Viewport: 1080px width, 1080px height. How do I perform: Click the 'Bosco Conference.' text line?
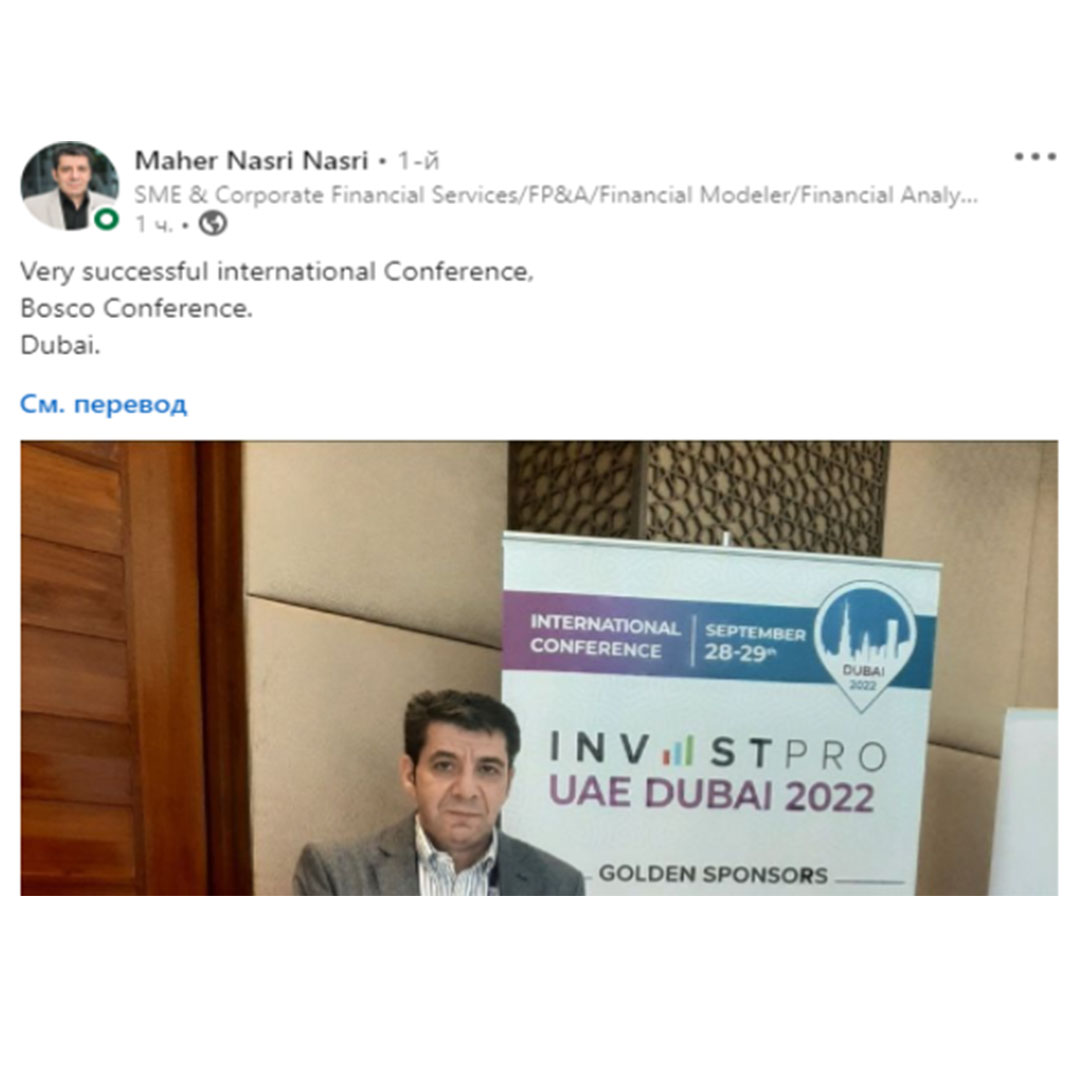(x=136, y=308)
